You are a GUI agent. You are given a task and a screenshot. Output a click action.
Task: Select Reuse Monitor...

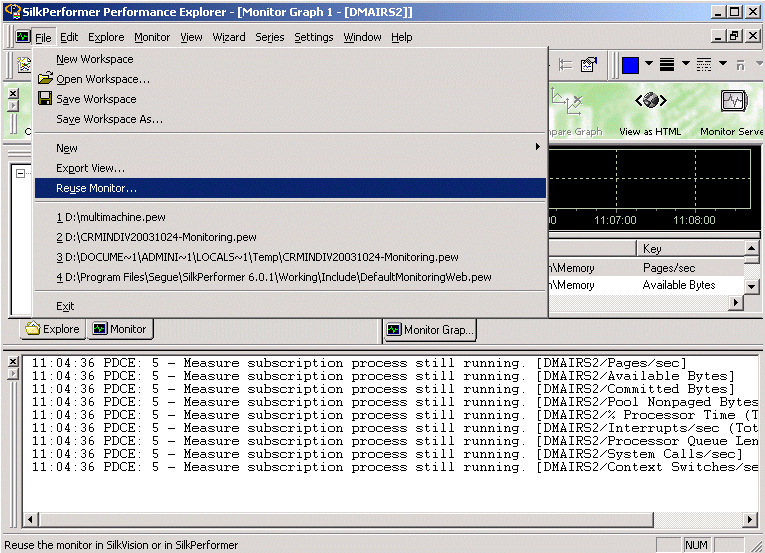tap(290, 188)
